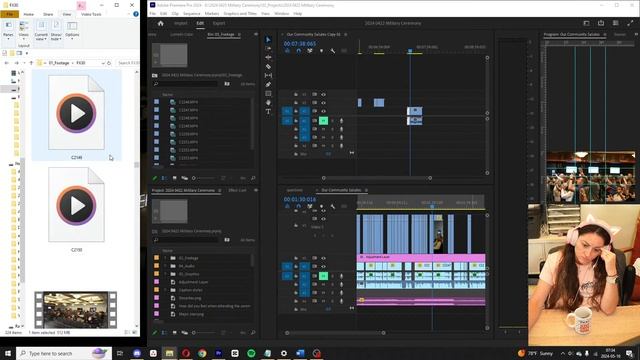Select the Razor tool
Image resolution: width=640 pixels, height=360 pixels.
pyautogui.click(x=268, y=67)
